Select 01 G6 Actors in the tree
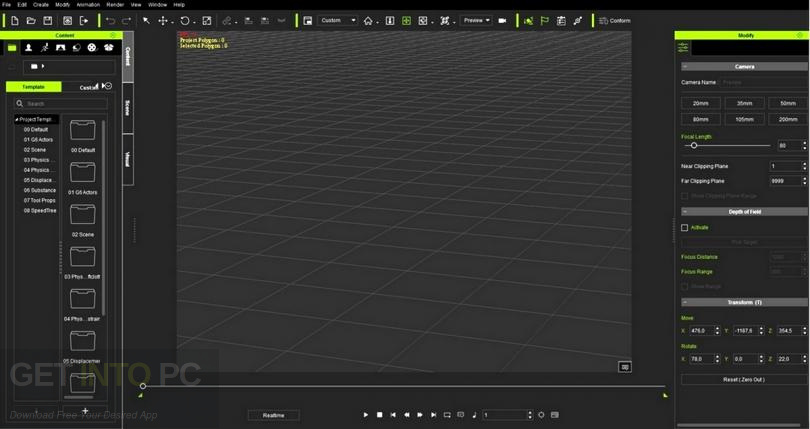Image resolution: width=810 pixels, height=429 pixels. [x=38, y=140]
